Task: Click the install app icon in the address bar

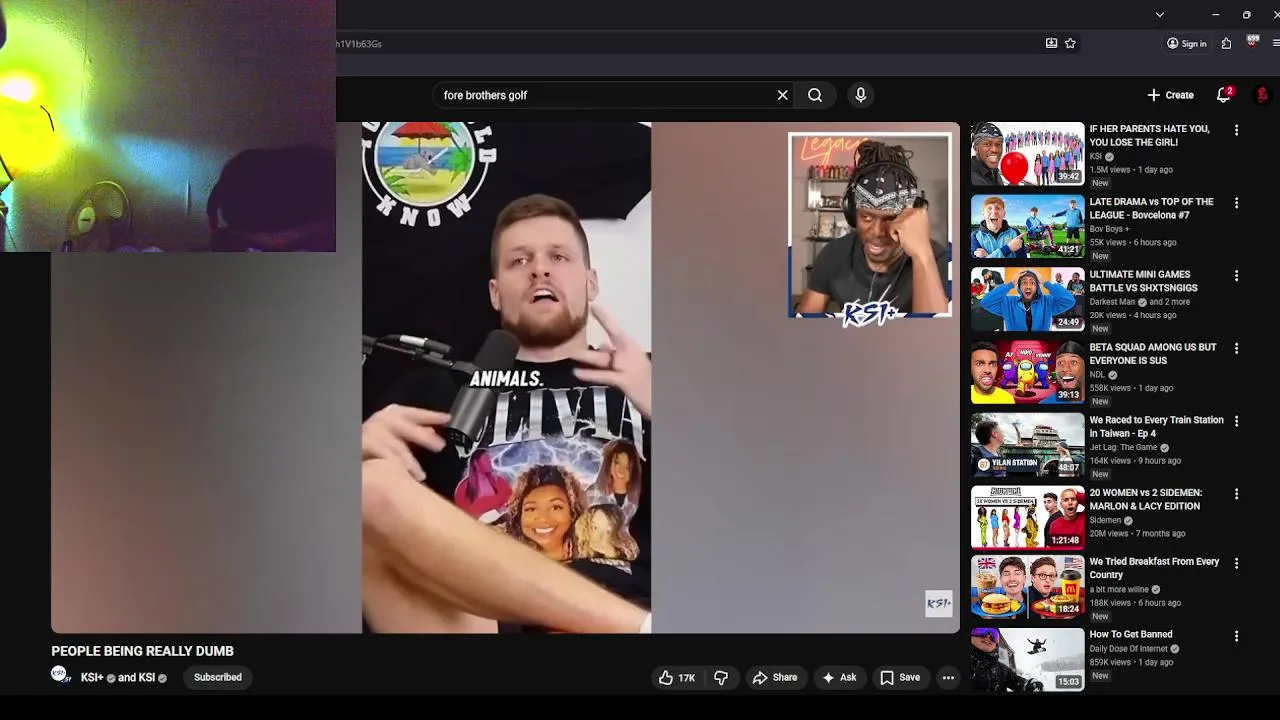Action: pyautogui.click(x=1051, y=43)
